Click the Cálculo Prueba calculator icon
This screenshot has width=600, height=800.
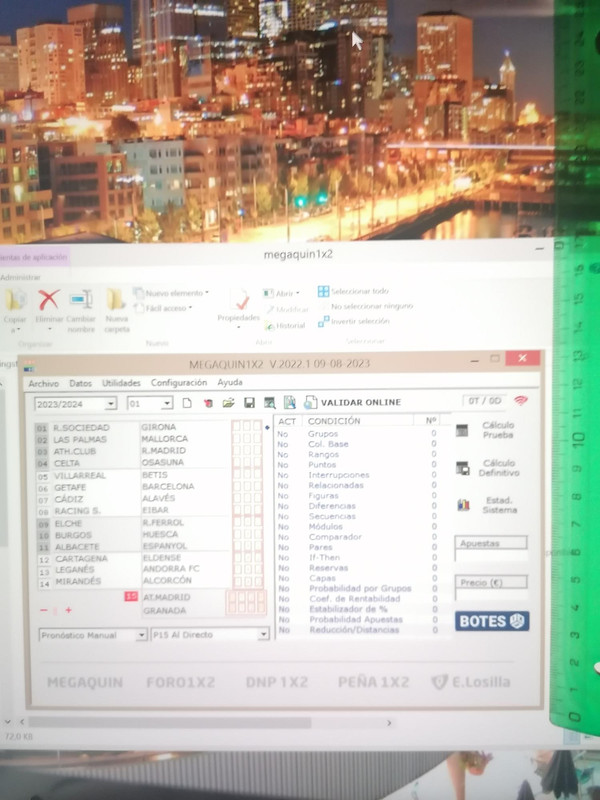coord(462,431)
